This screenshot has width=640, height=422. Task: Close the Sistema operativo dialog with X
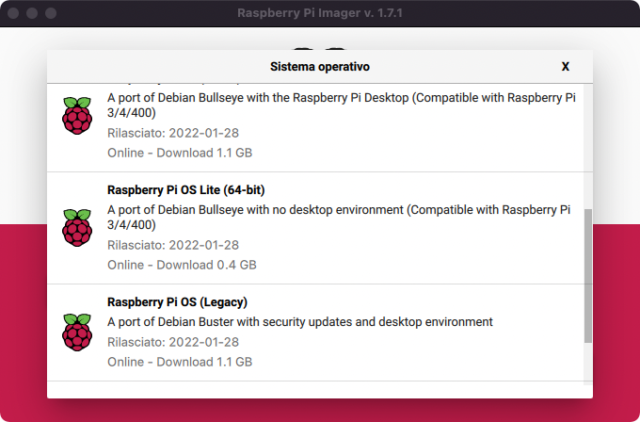click(565, 66)
